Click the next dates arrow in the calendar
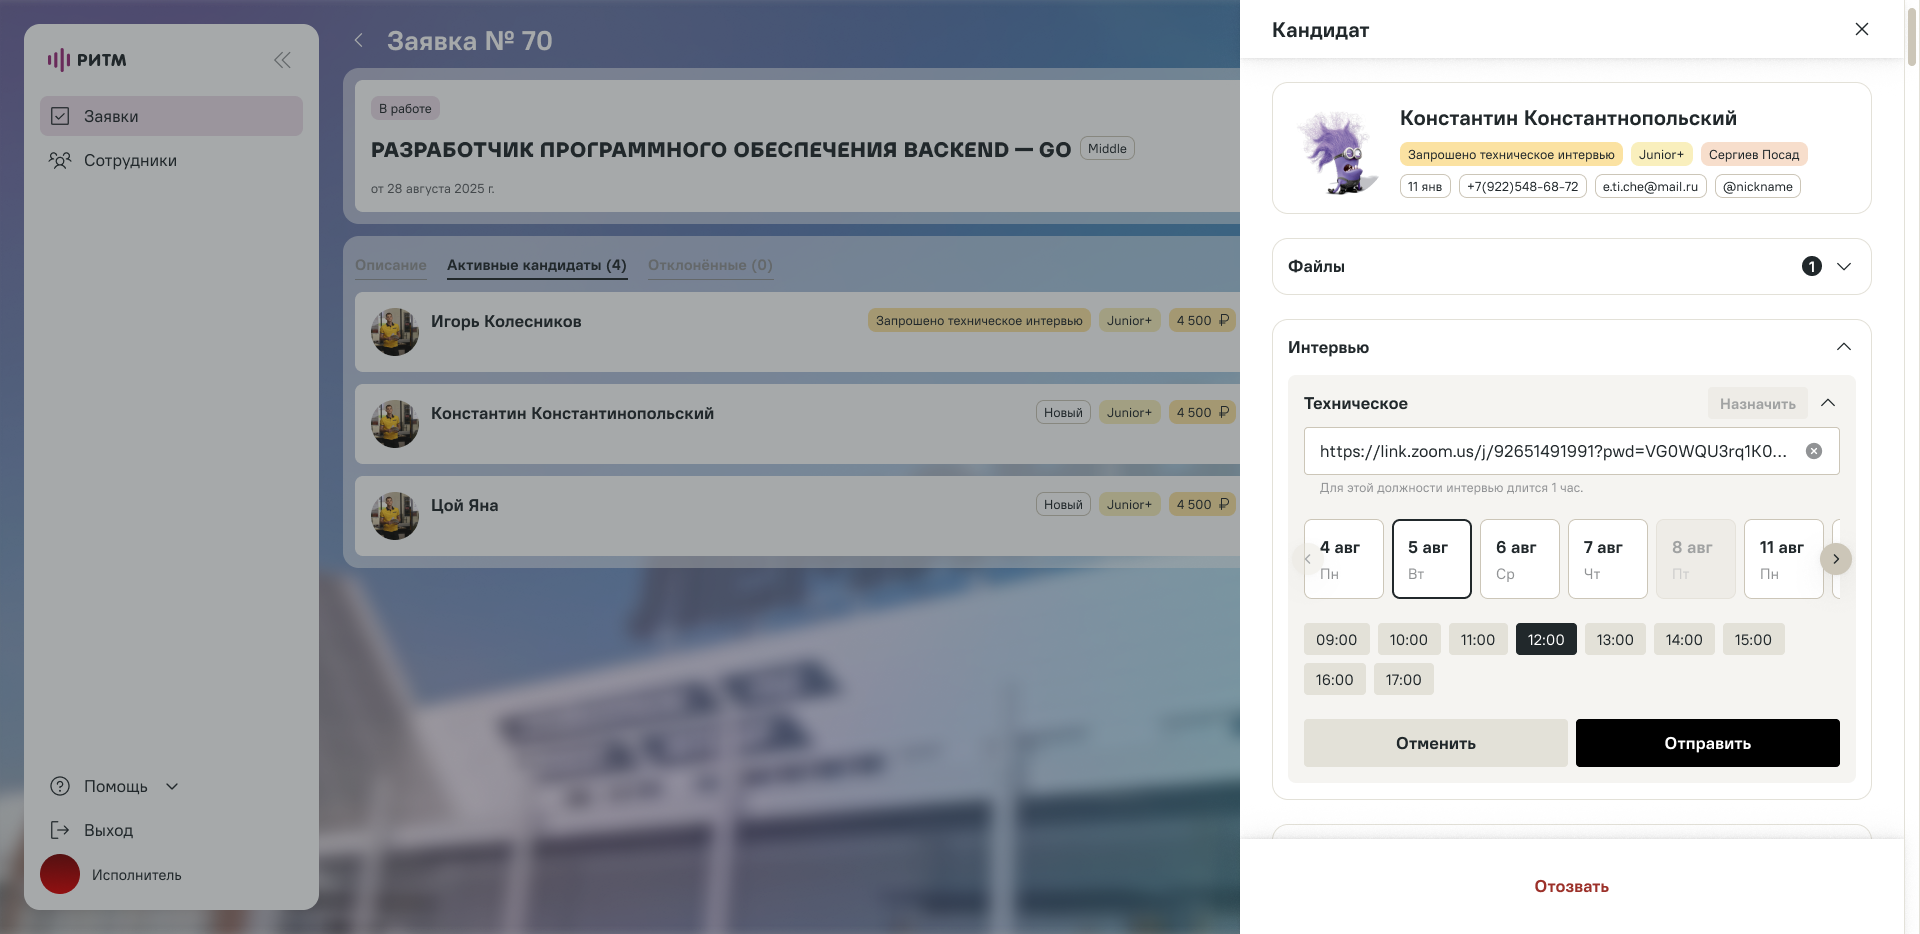The height and width of the screenshot is (934, 1920). tap(1836, 559)
